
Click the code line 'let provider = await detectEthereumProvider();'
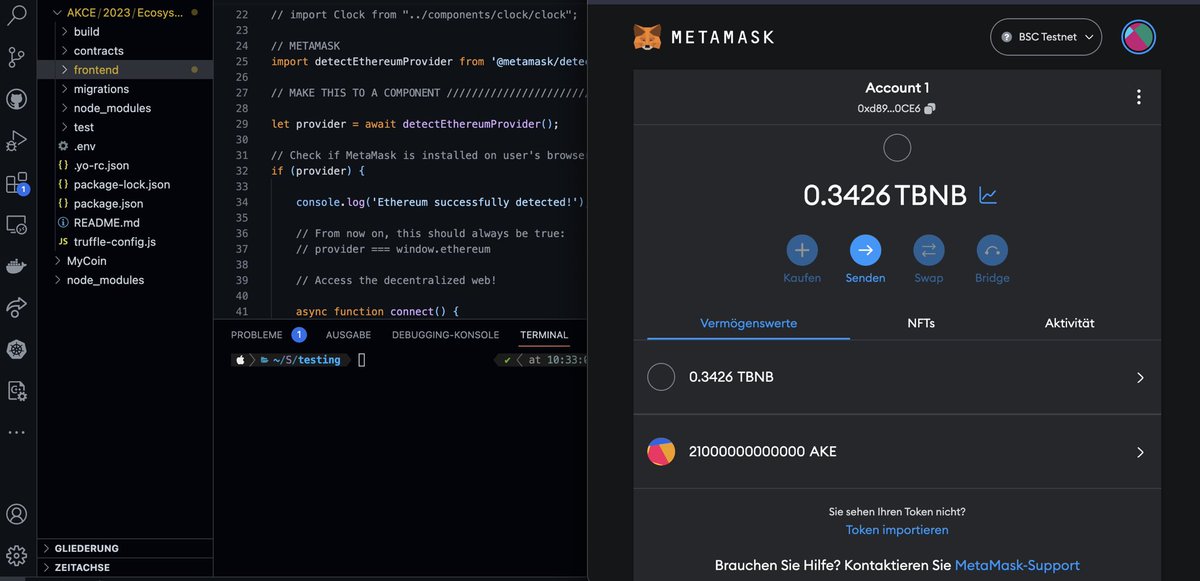pos(414,124)
